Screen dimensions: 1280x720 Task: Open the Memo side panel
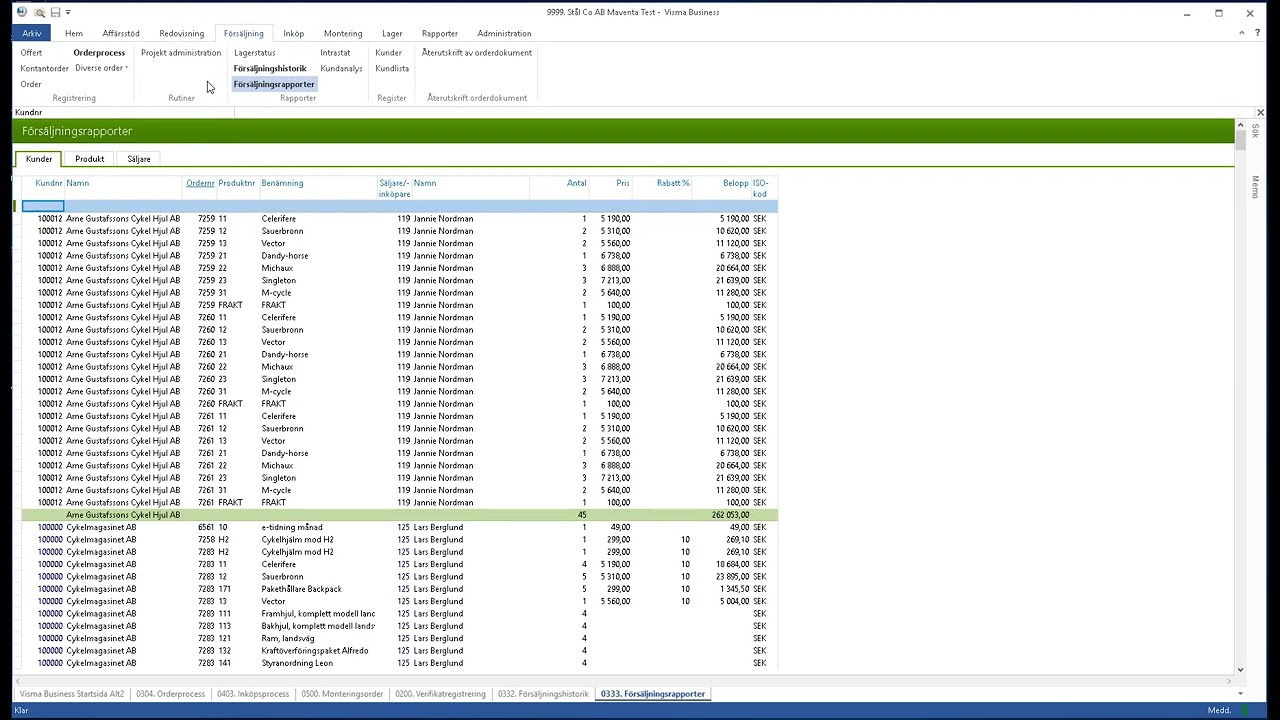[x=1256, y=187]
